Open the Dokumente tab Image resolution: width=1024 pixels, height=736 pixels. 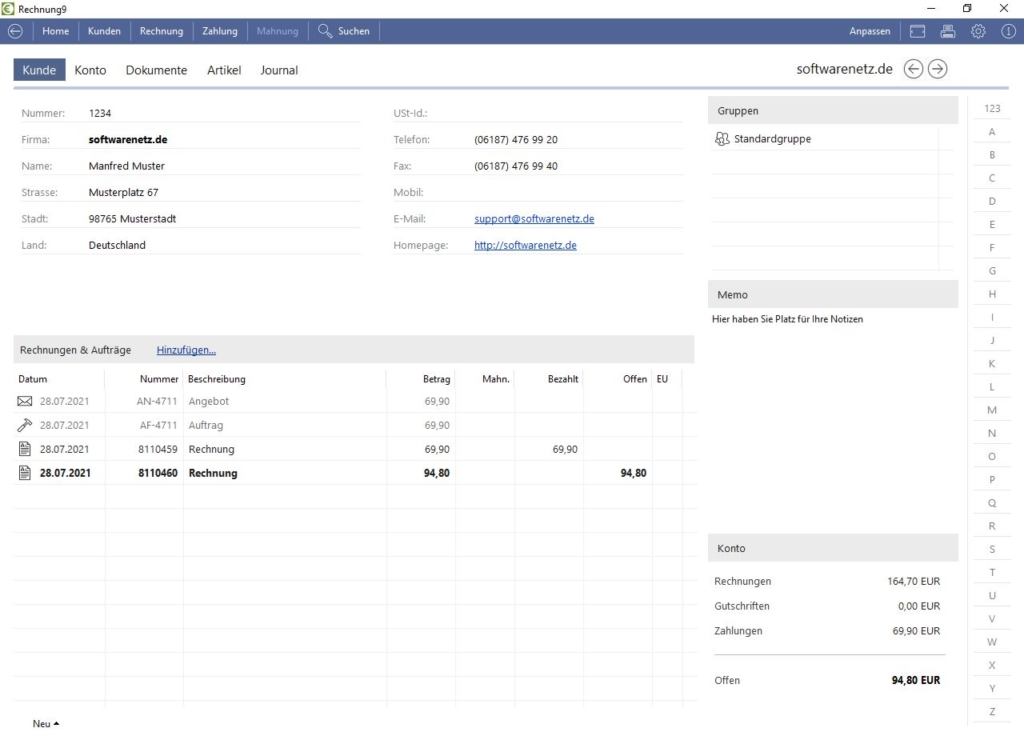(156, 70)
